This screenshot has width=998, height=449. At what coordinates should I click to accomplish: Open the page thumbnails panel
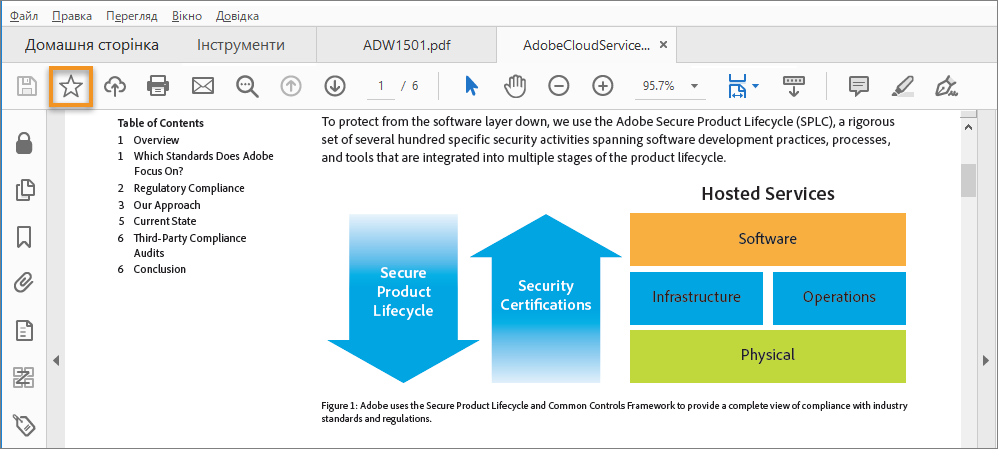click(24, 190)
